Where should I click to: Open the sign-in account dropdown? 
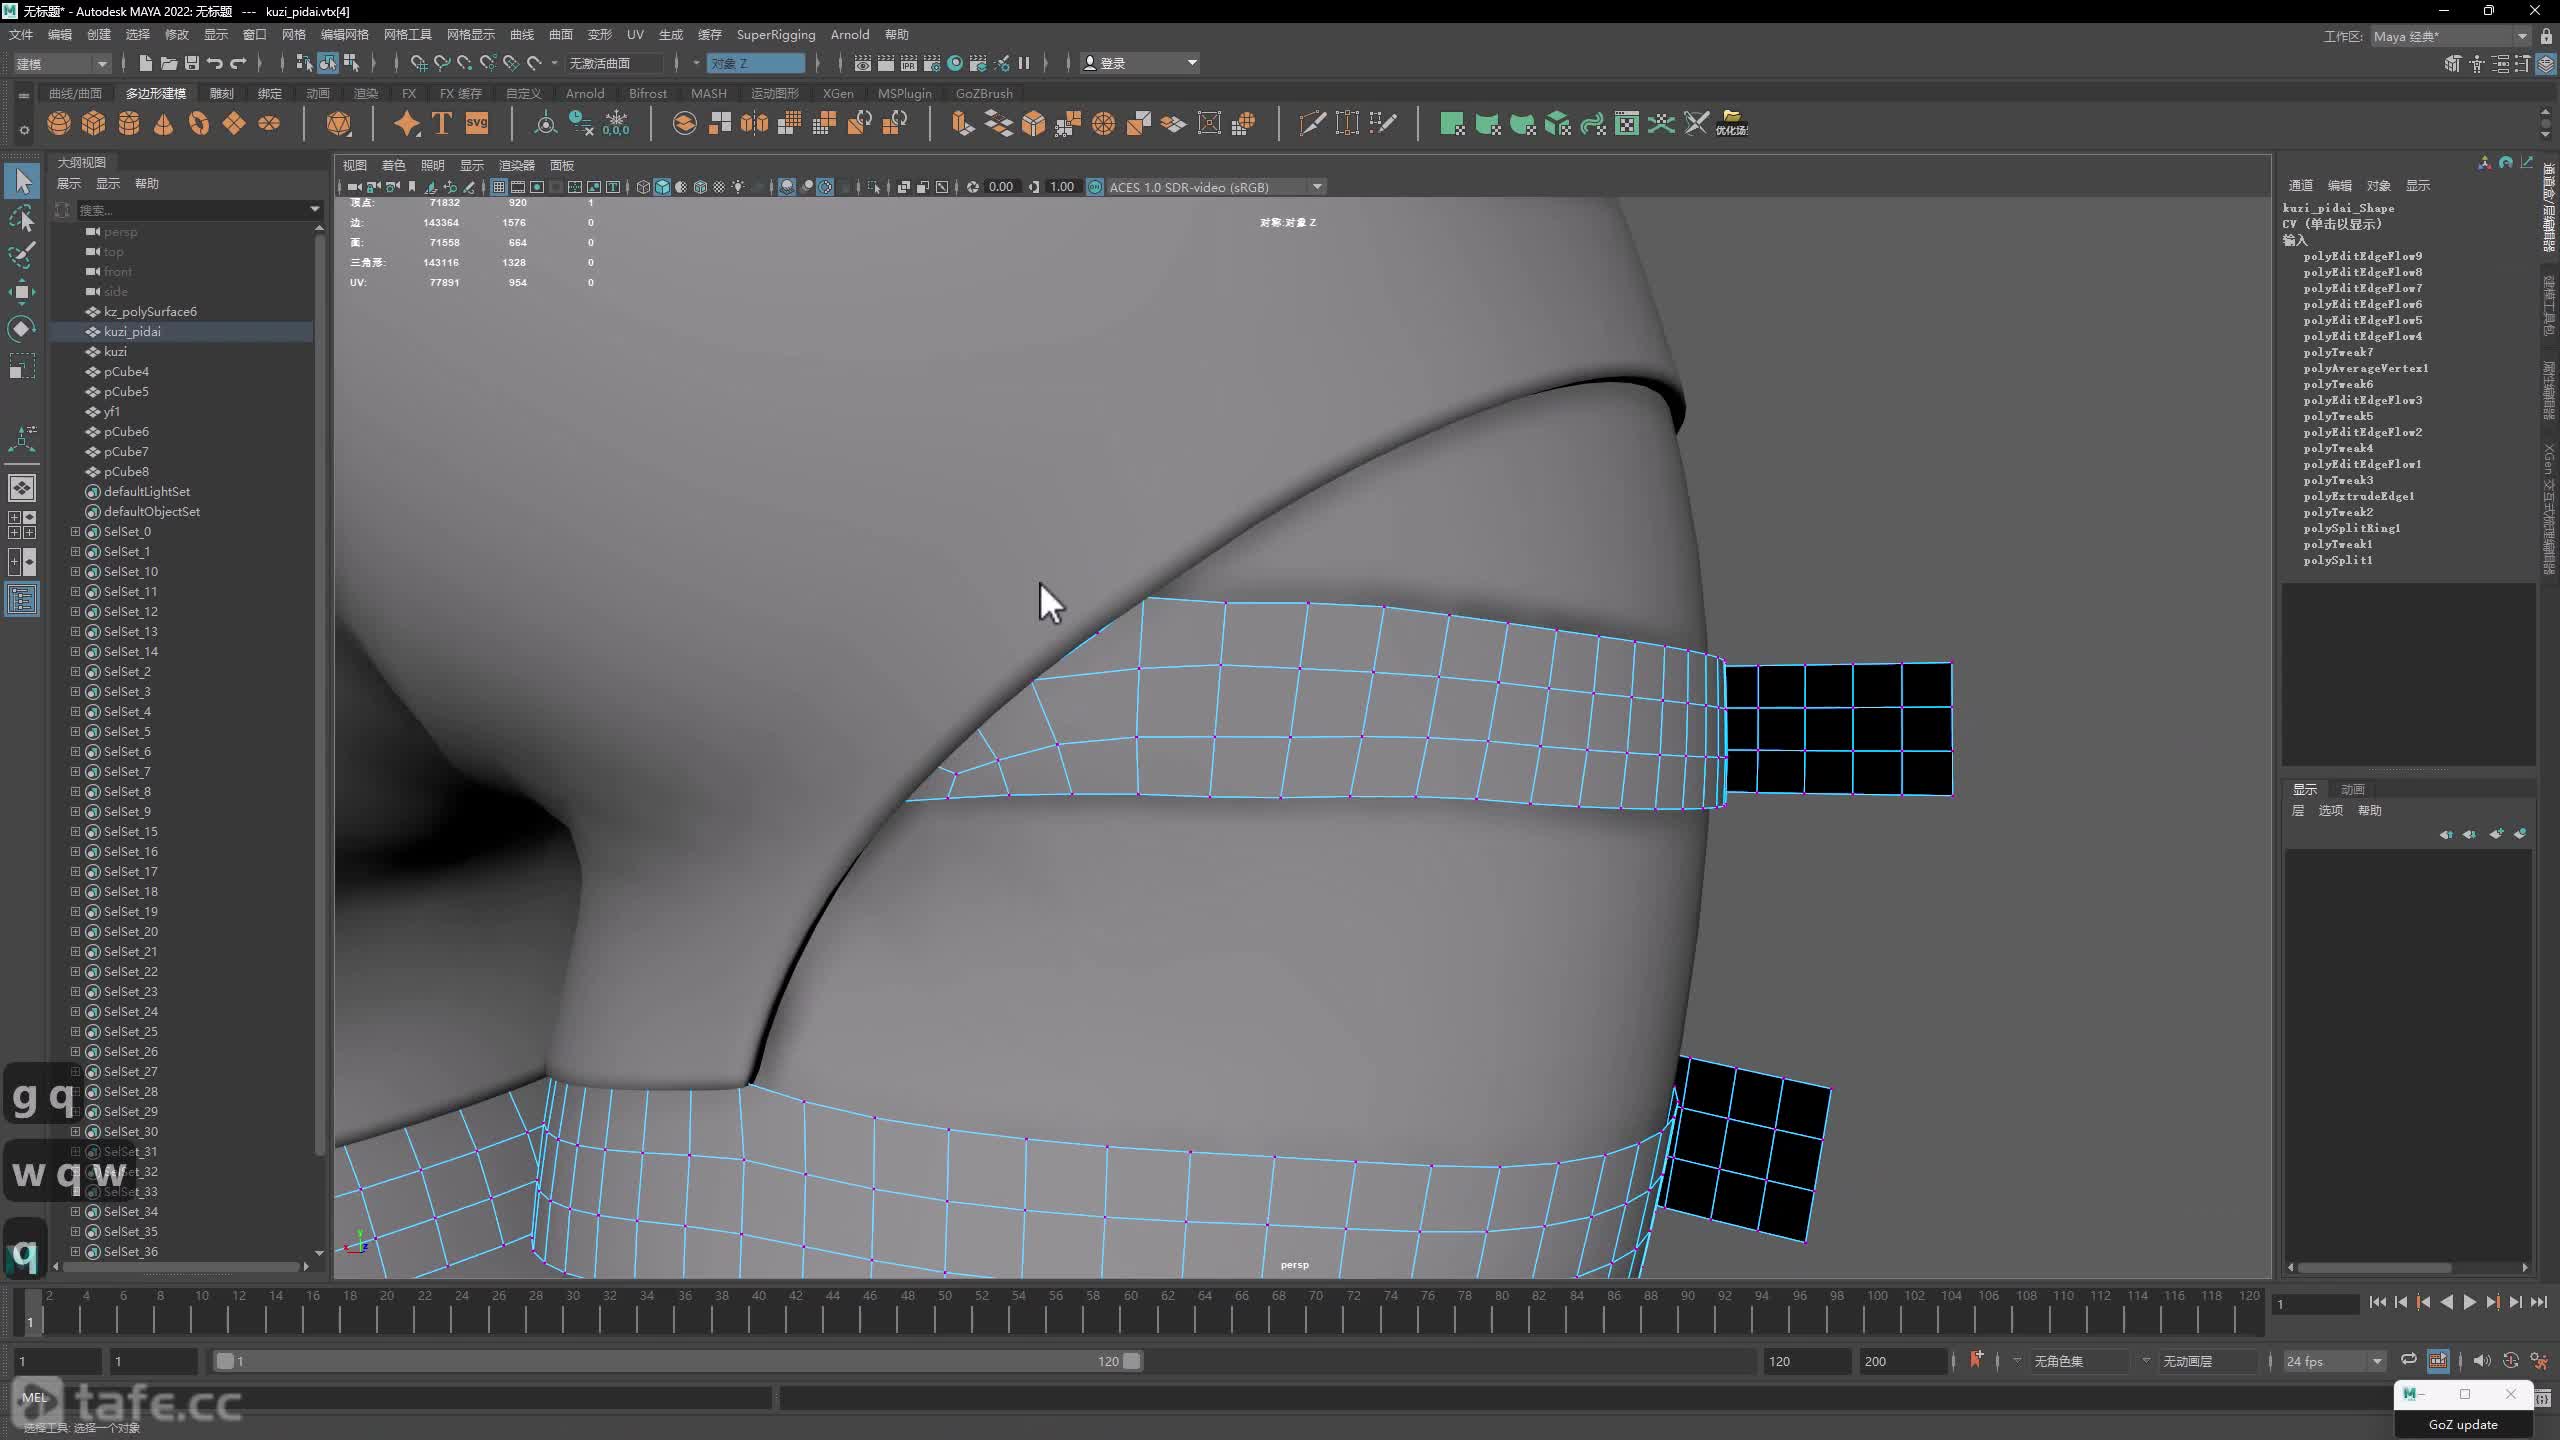coord(1140,63)
